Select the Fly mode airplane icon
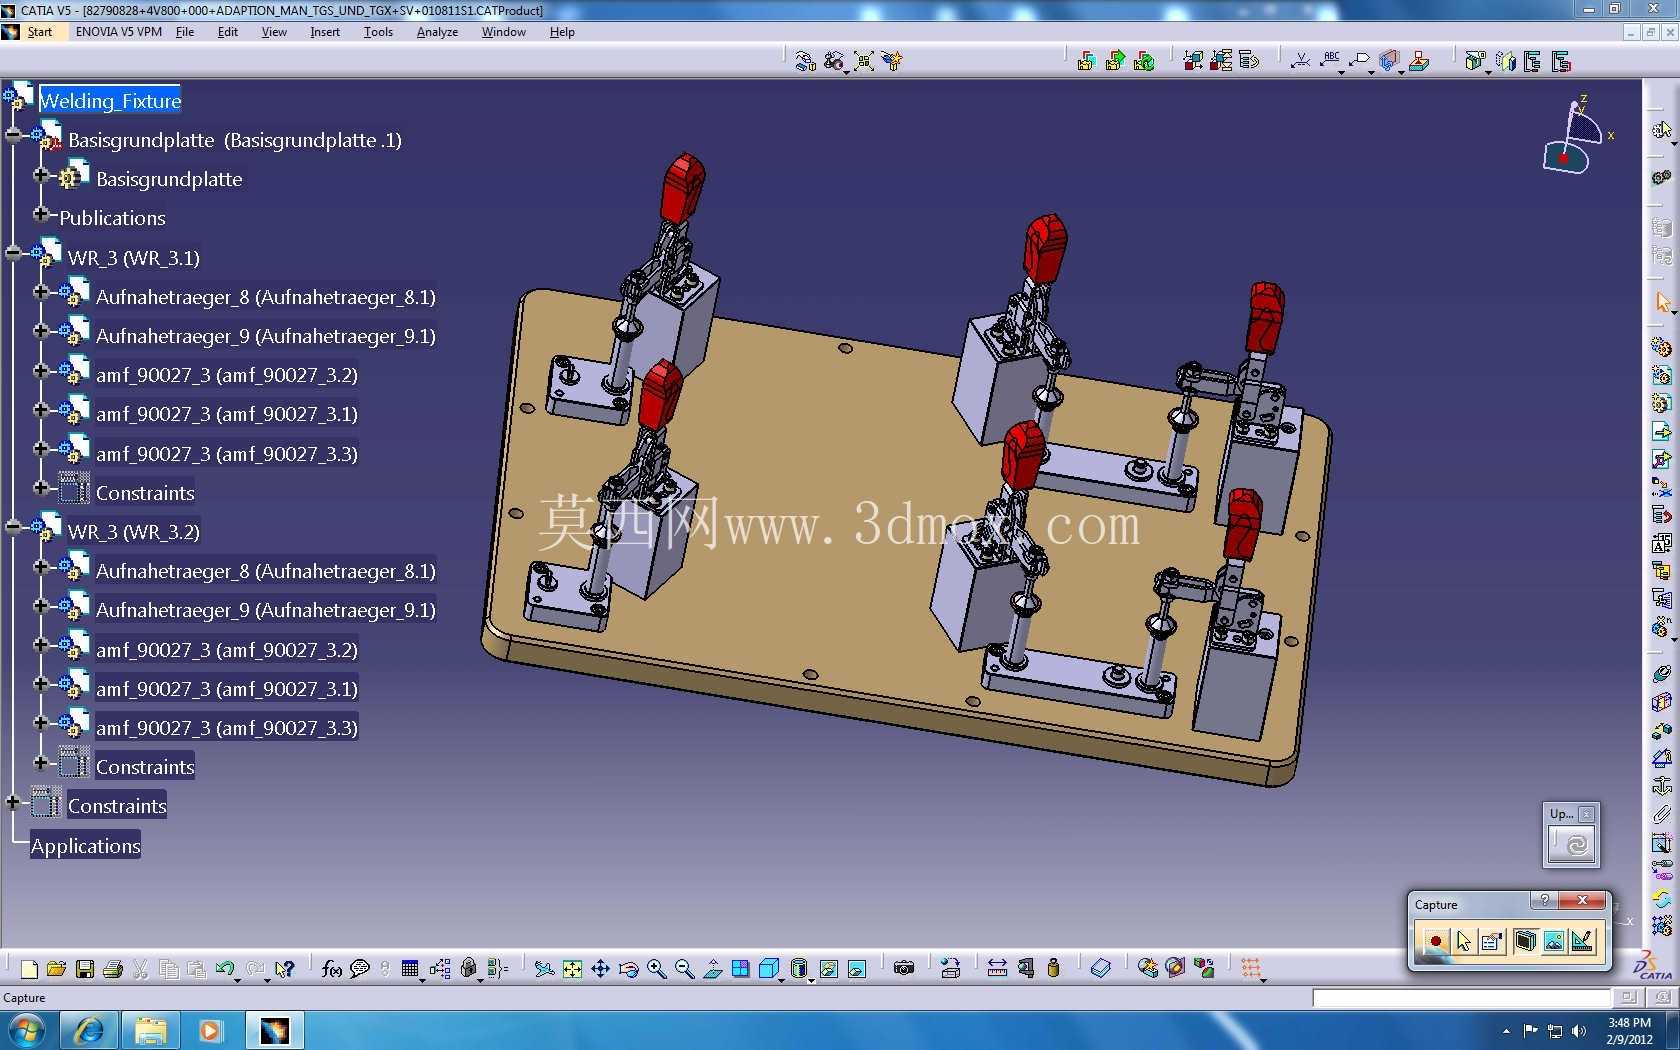1680x1050 pixels. (x=544, y=968)
